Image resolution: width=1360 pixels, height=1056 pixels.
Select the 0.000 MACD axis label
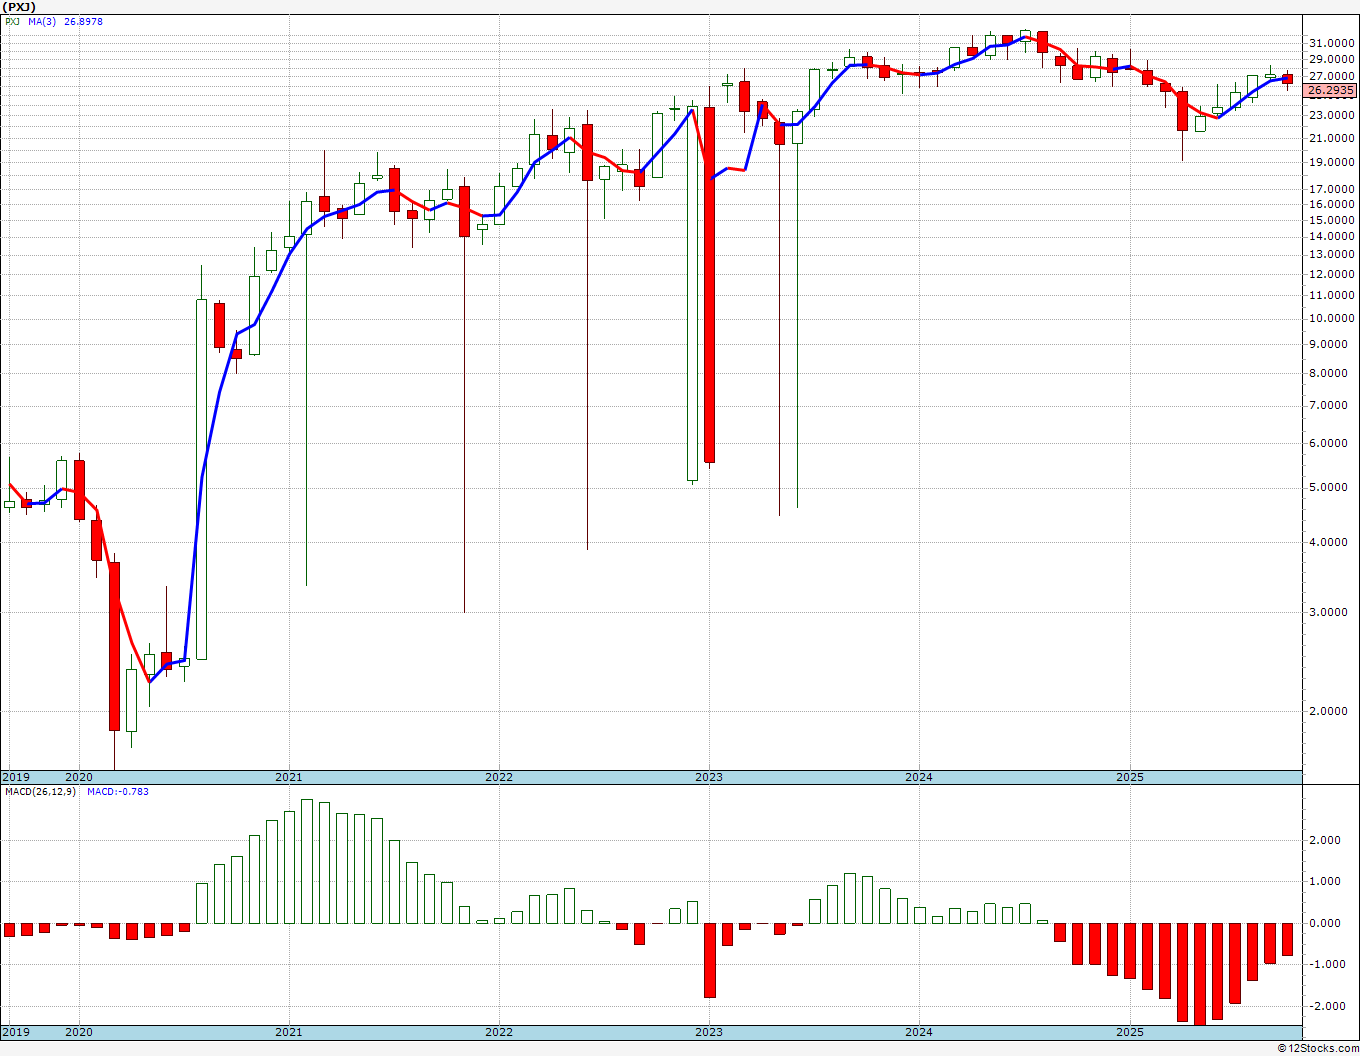[x=1327, y=923]
